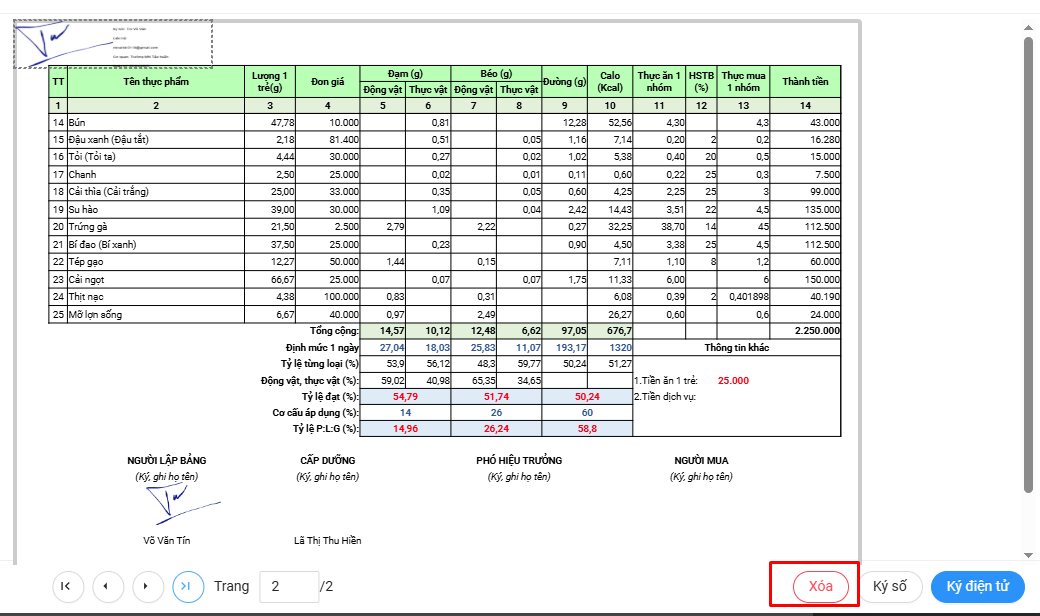Focus the Trang page number field

click(288, 586)
